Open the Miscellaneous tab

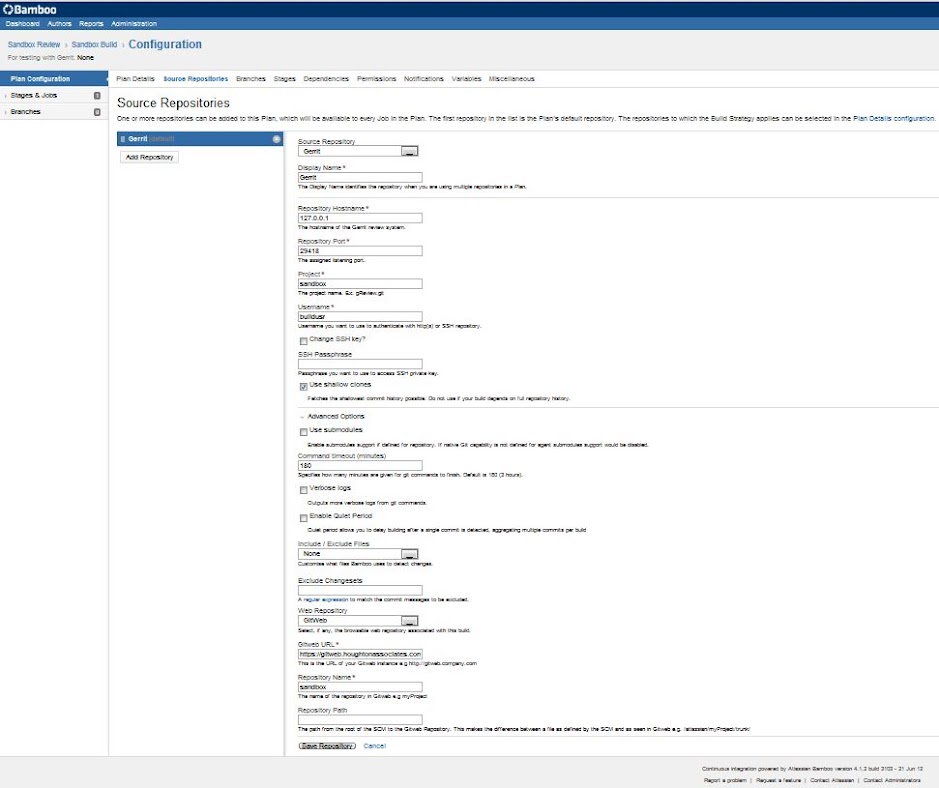point(511,79)
